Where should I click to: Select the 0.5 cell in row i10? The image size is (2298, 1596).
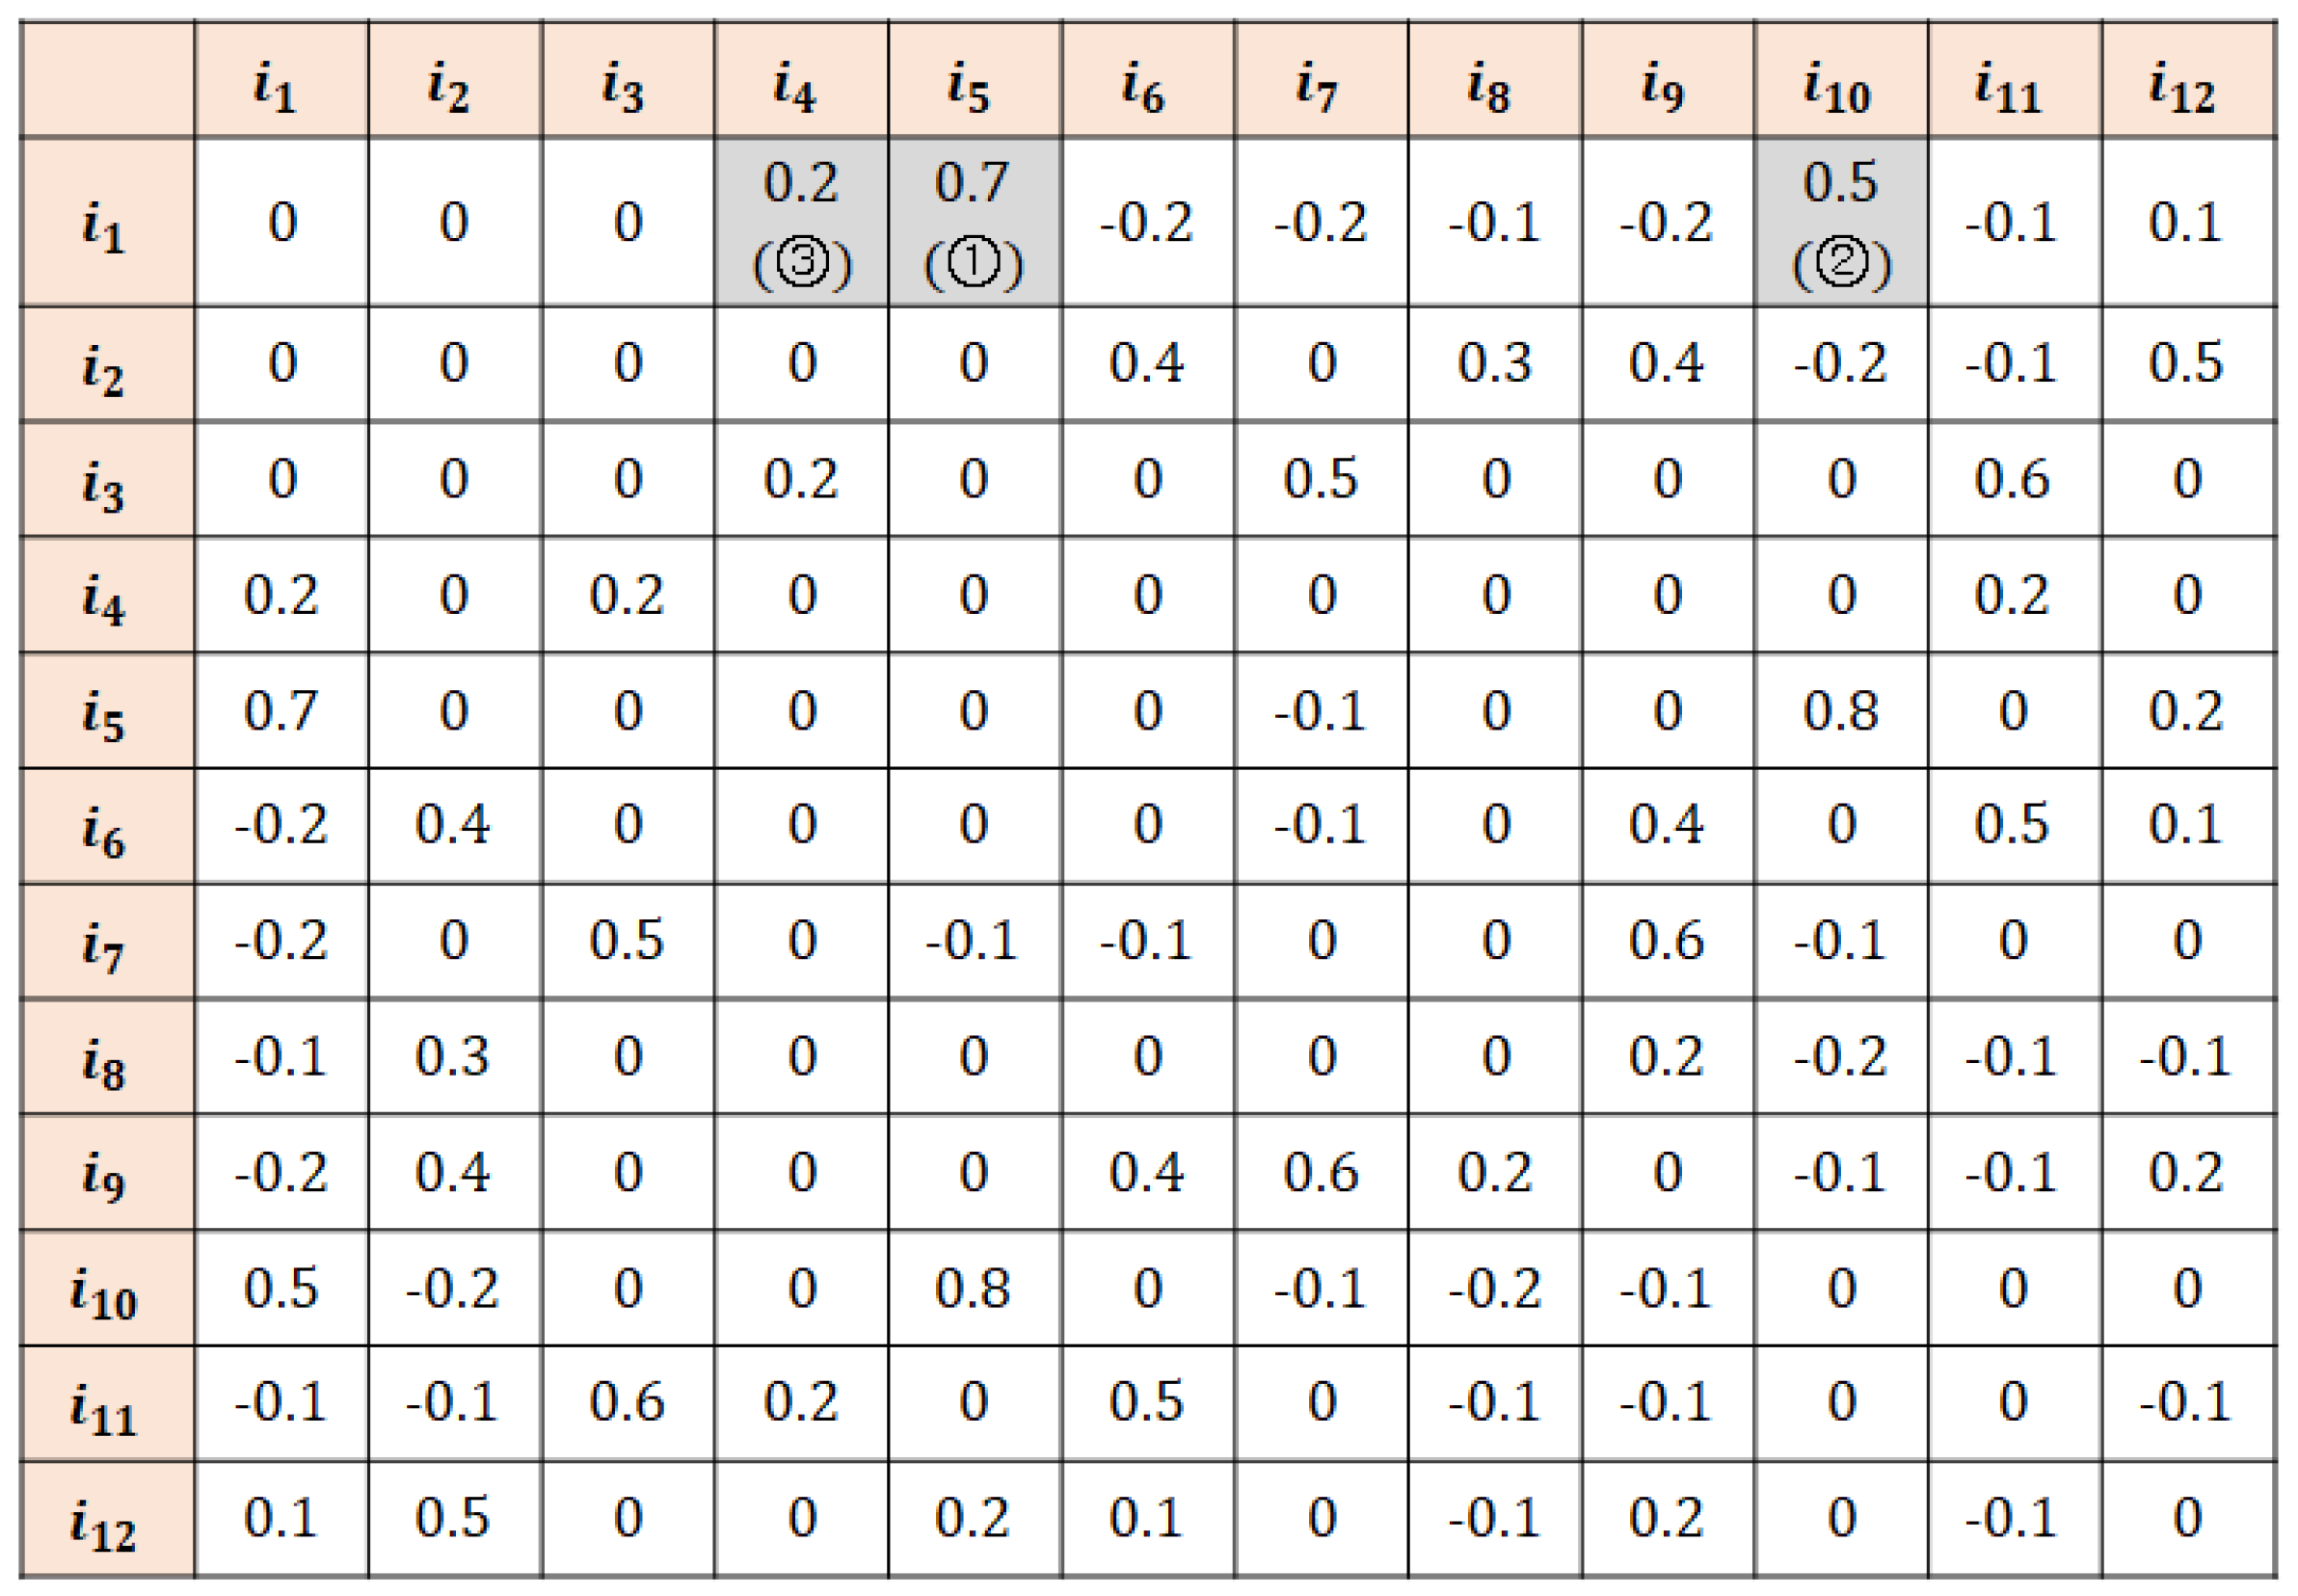281,1288
